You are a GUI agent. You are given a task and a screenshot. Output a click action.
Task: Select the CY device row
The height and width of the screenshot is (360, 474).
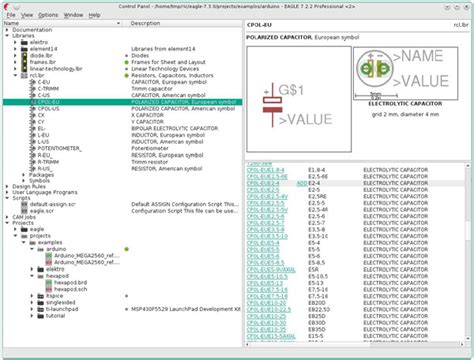[x=122, y=122]
